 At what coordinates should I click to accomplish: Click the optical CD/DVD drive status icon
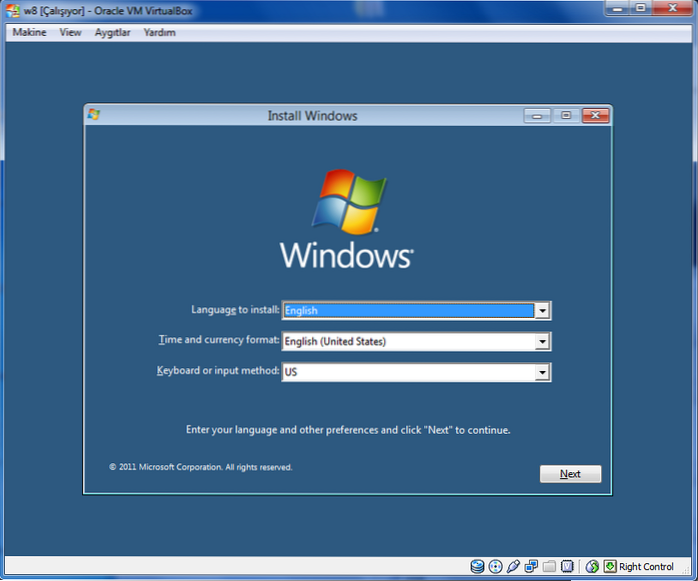click(x=495, y=567)
